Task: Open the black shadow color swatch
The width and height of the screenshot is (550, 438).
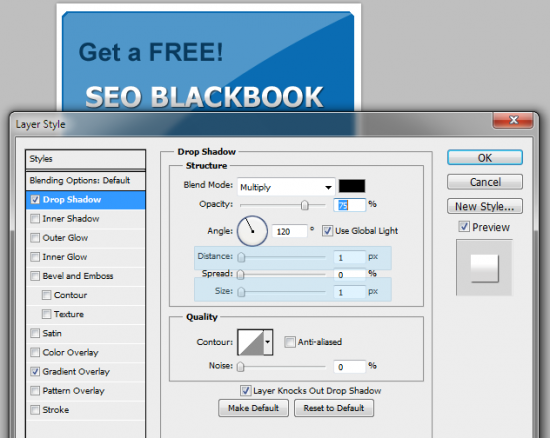Action: click(352, 186)
